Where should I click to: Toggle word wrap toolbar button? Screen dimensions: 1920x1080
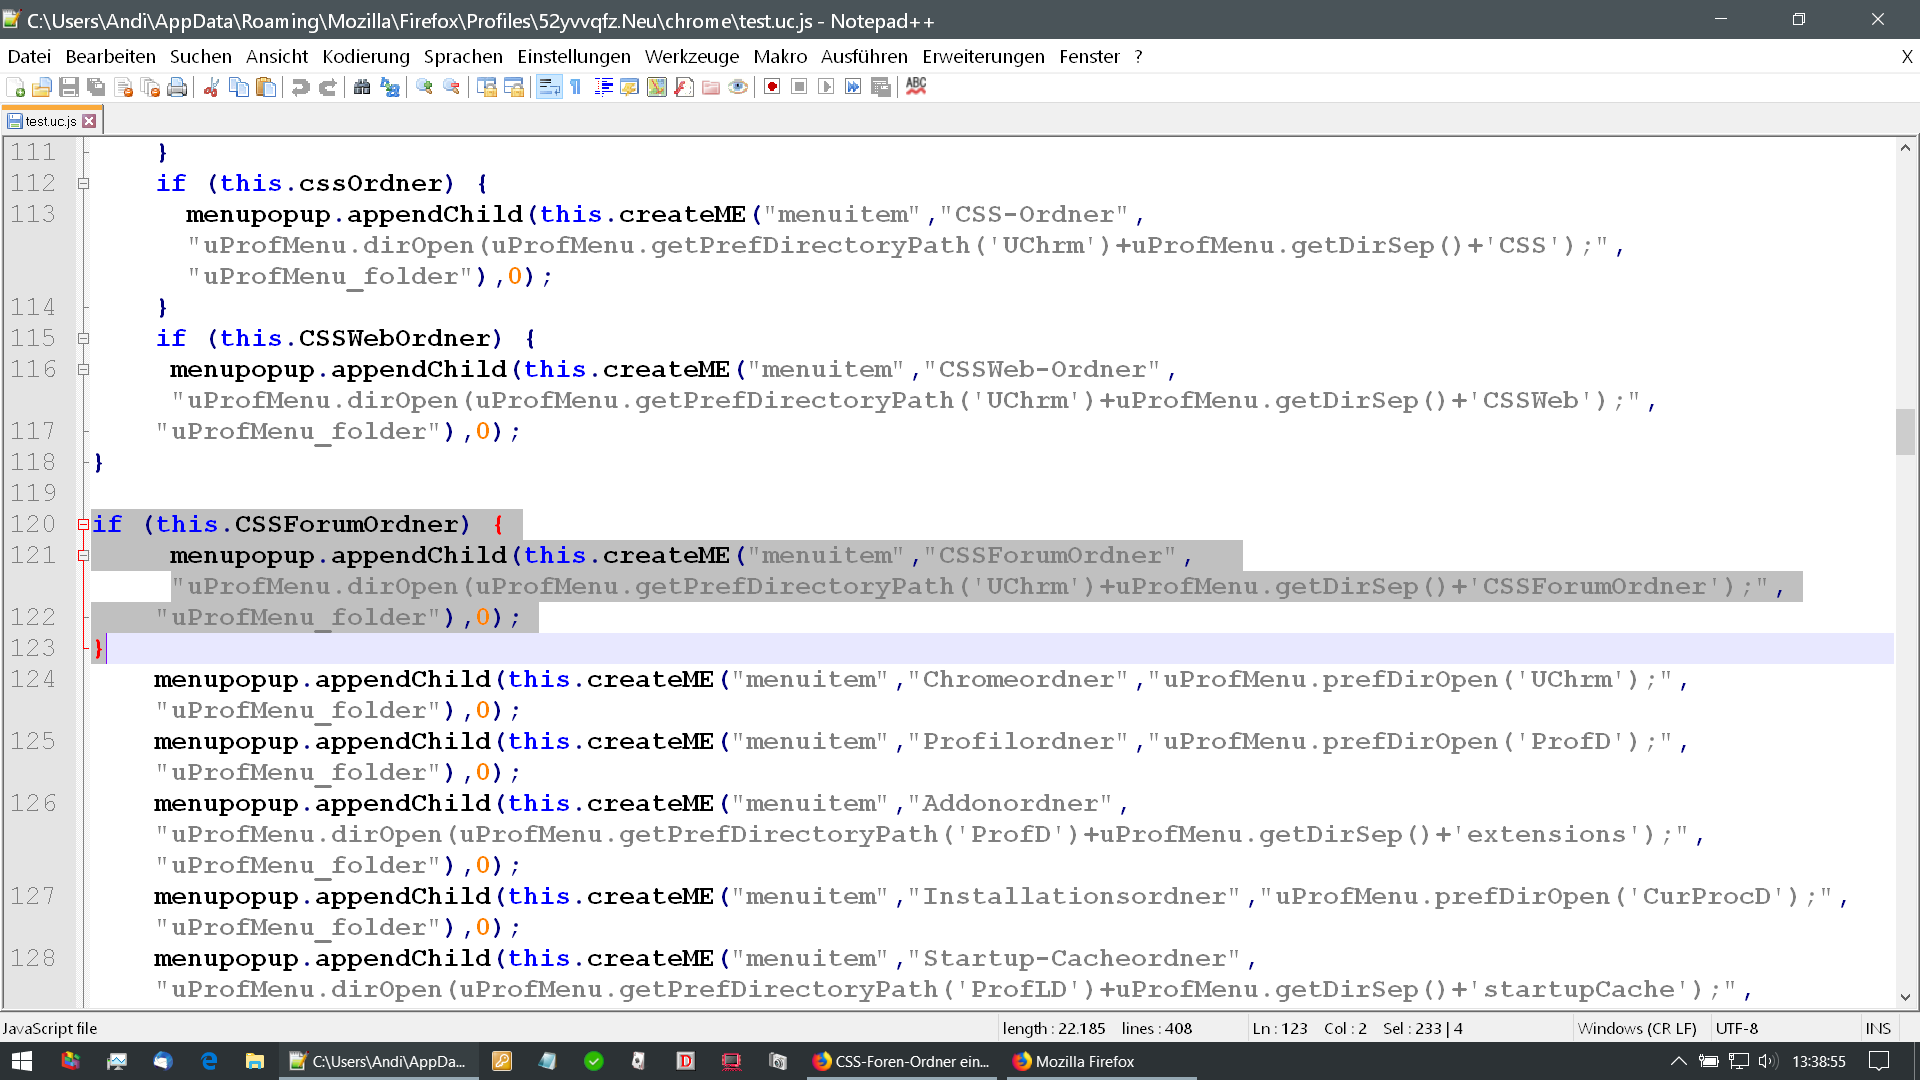pyautogui.click(x=549, y=87)
